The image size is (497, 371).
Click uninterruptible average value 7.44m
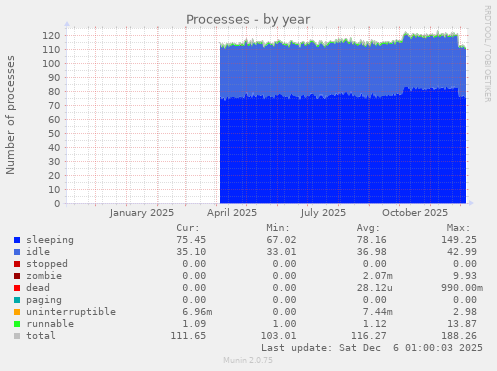[377, 312]
